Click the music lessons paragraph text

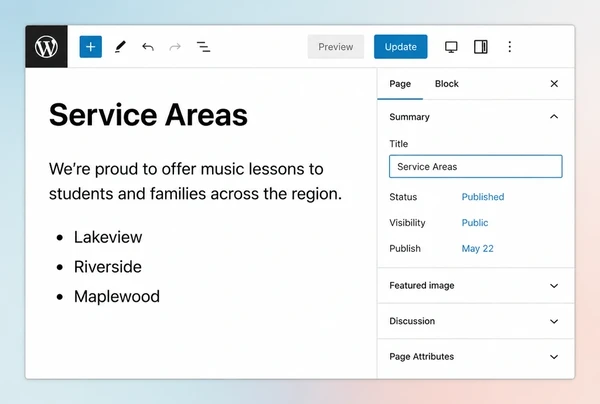(x=195, y=181)
